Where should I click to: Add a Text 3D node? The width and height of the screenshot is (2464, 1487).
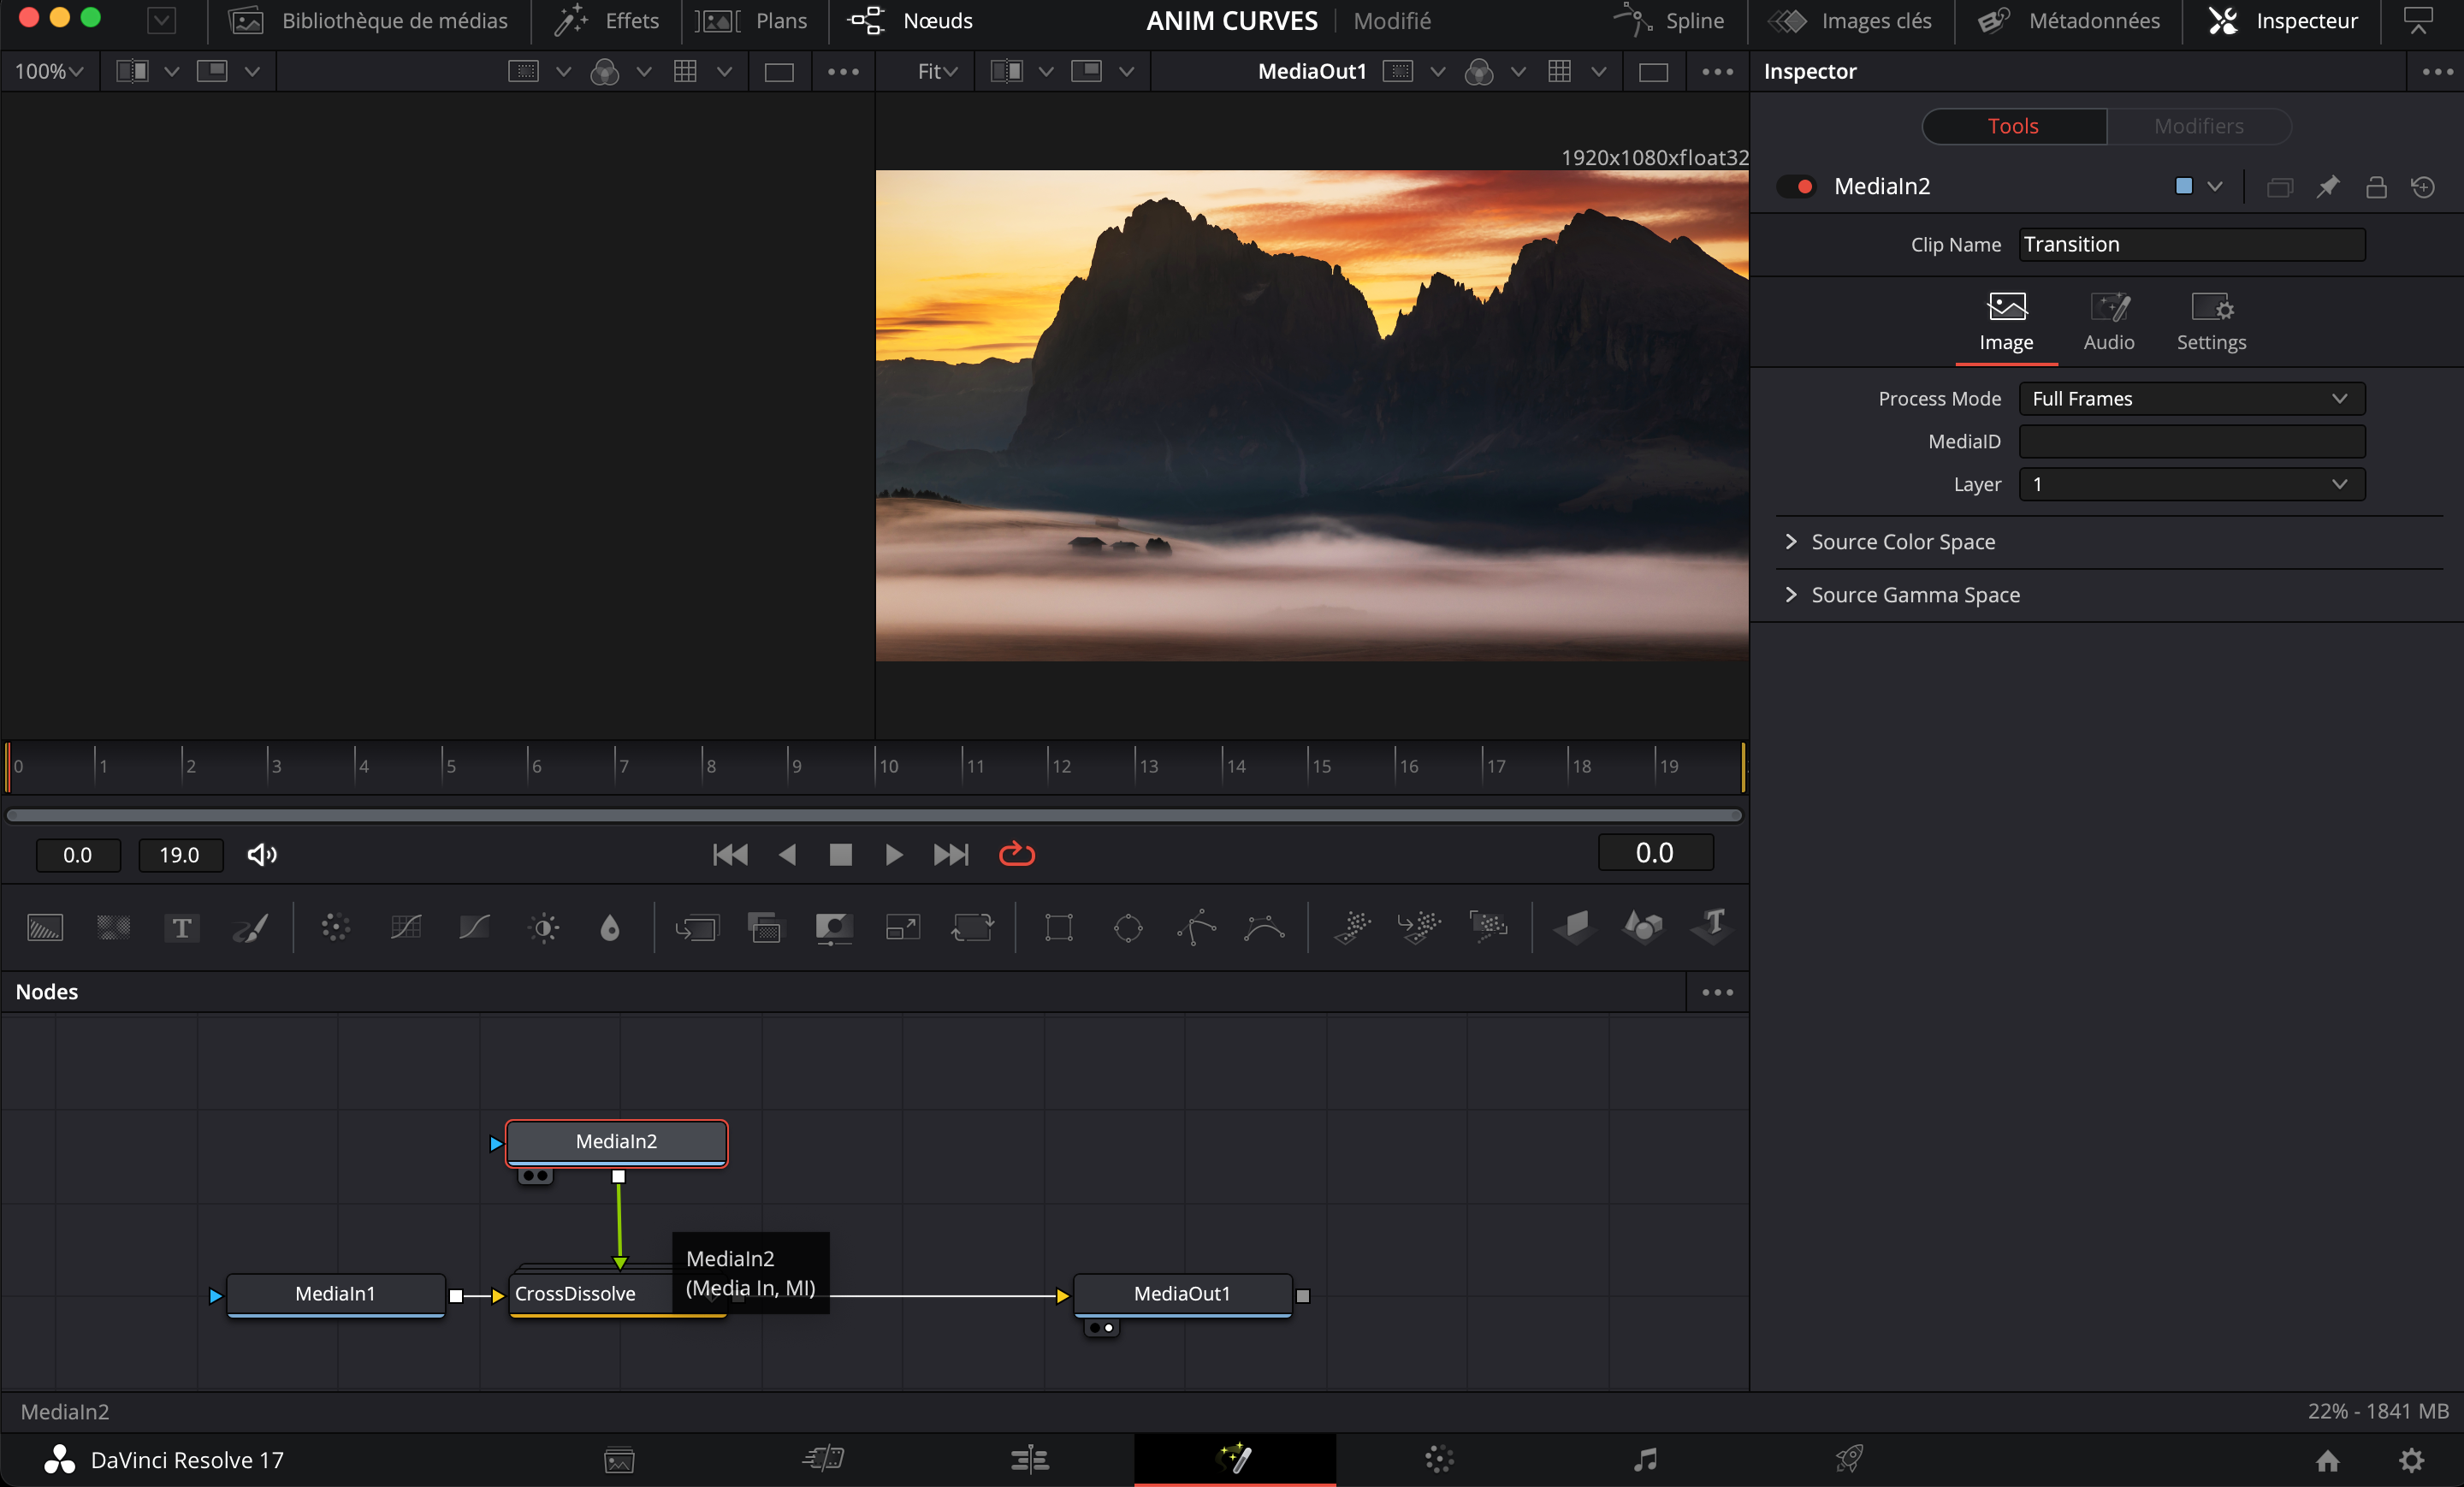(x=1712, y=928)
